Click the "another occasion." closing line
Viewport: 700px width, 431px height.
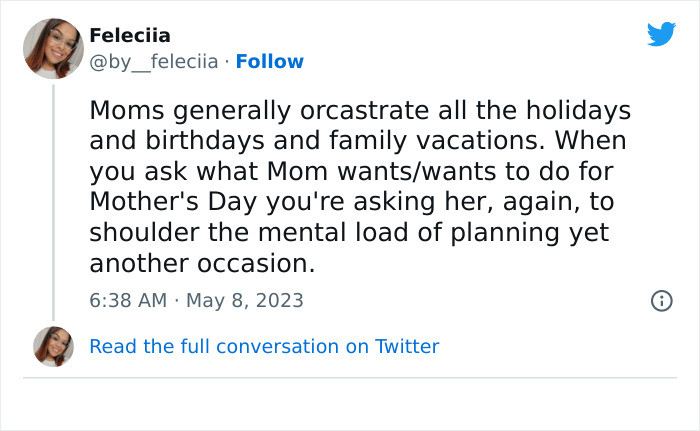coord(202,263)
